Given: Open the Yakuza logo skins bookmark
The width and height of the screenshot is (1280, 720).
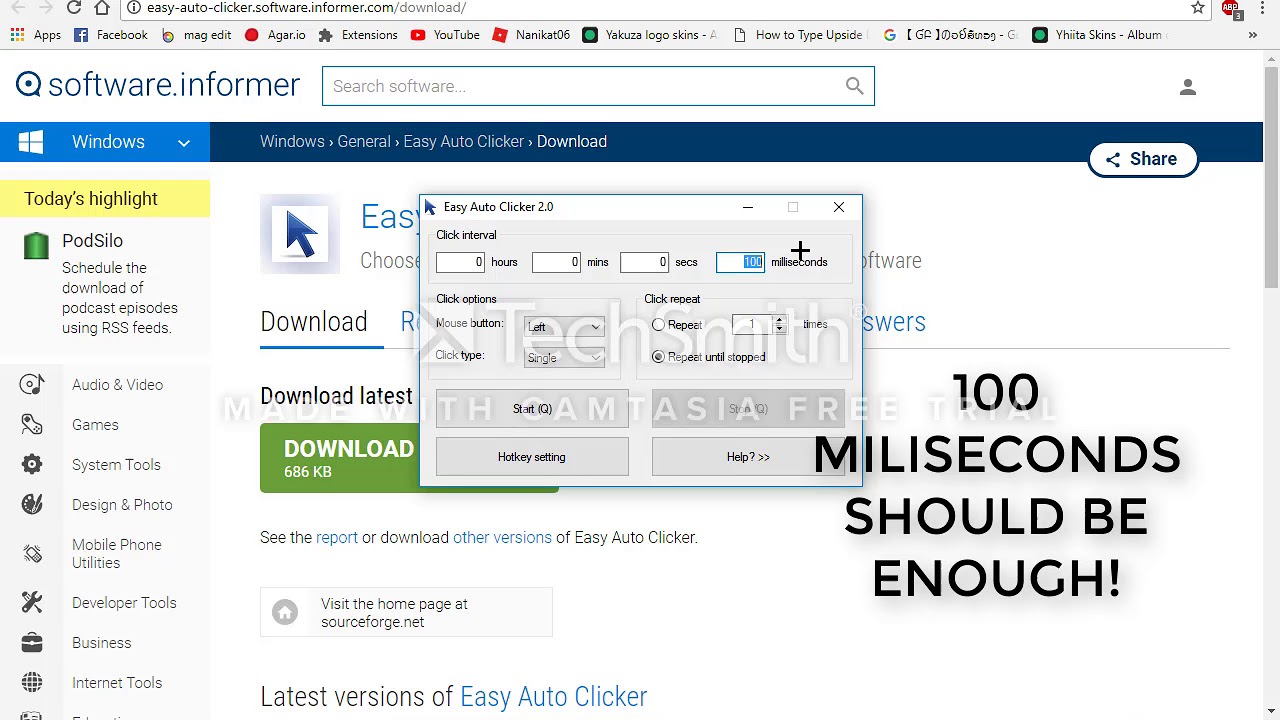Looking at the screenshot, I should click(x=650, y=35).
